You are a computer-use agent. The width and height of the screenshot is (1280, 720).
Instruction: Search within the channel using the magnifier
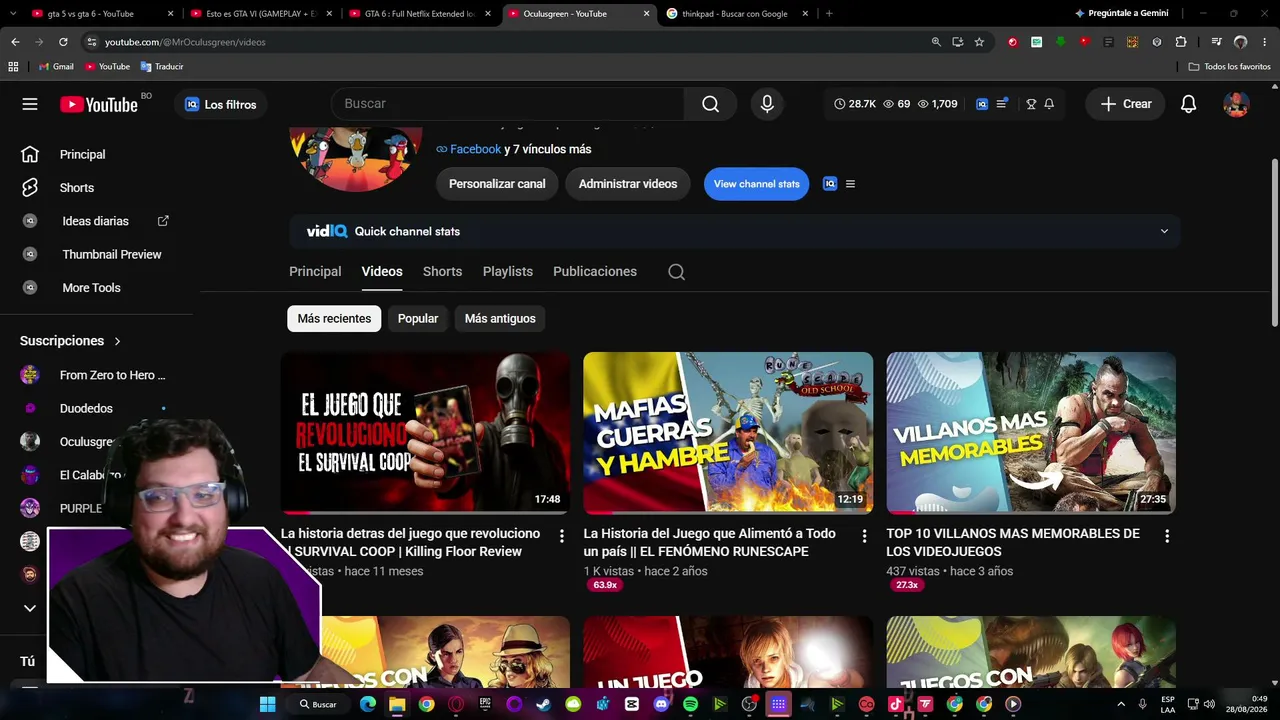pos(676,272)
